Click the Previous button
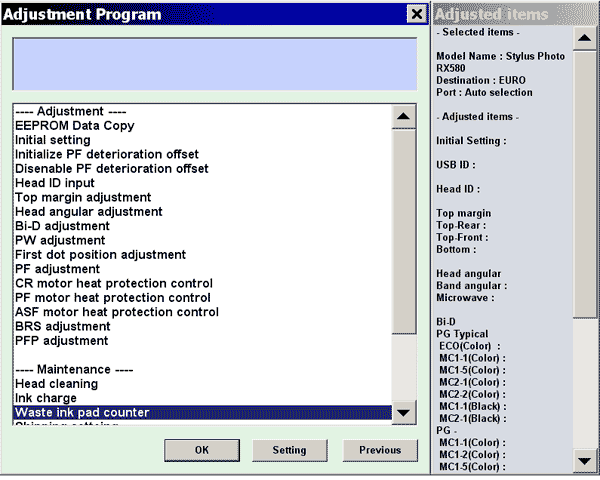600x480 pixels. coord(380,450)
